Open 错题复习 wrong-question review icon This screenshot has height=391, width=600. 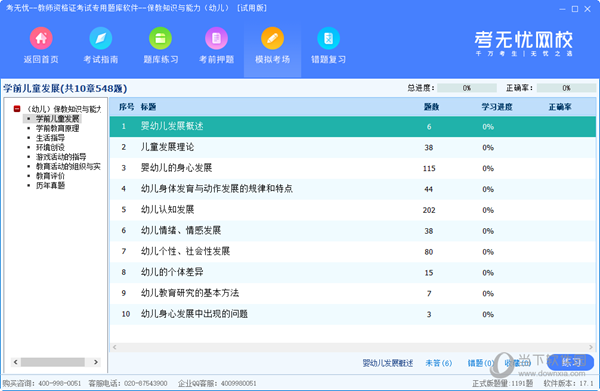pyautogui.click(x=328, y=38)
